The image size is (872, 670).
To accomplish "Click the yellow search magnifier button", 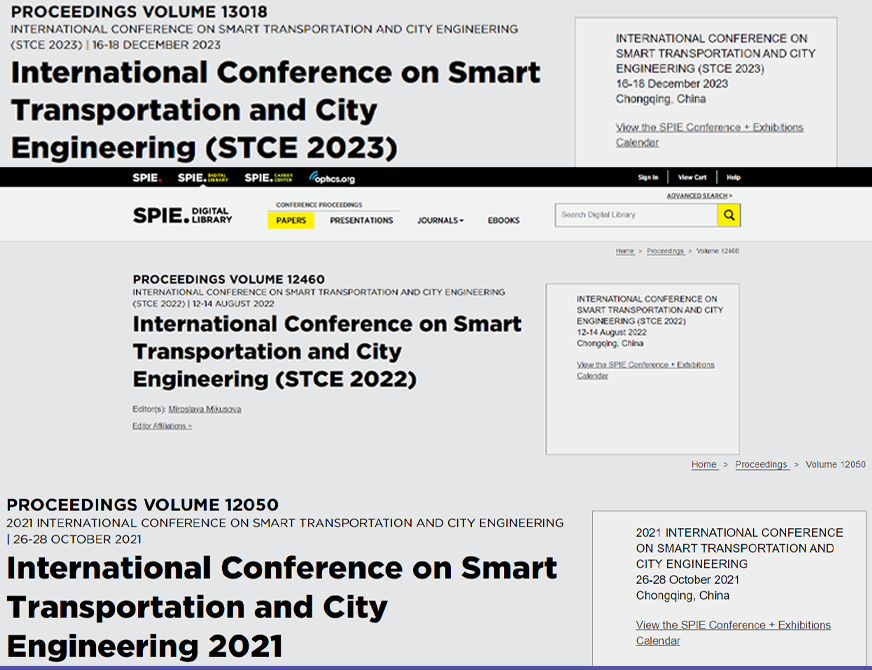I will coord(729,215).
